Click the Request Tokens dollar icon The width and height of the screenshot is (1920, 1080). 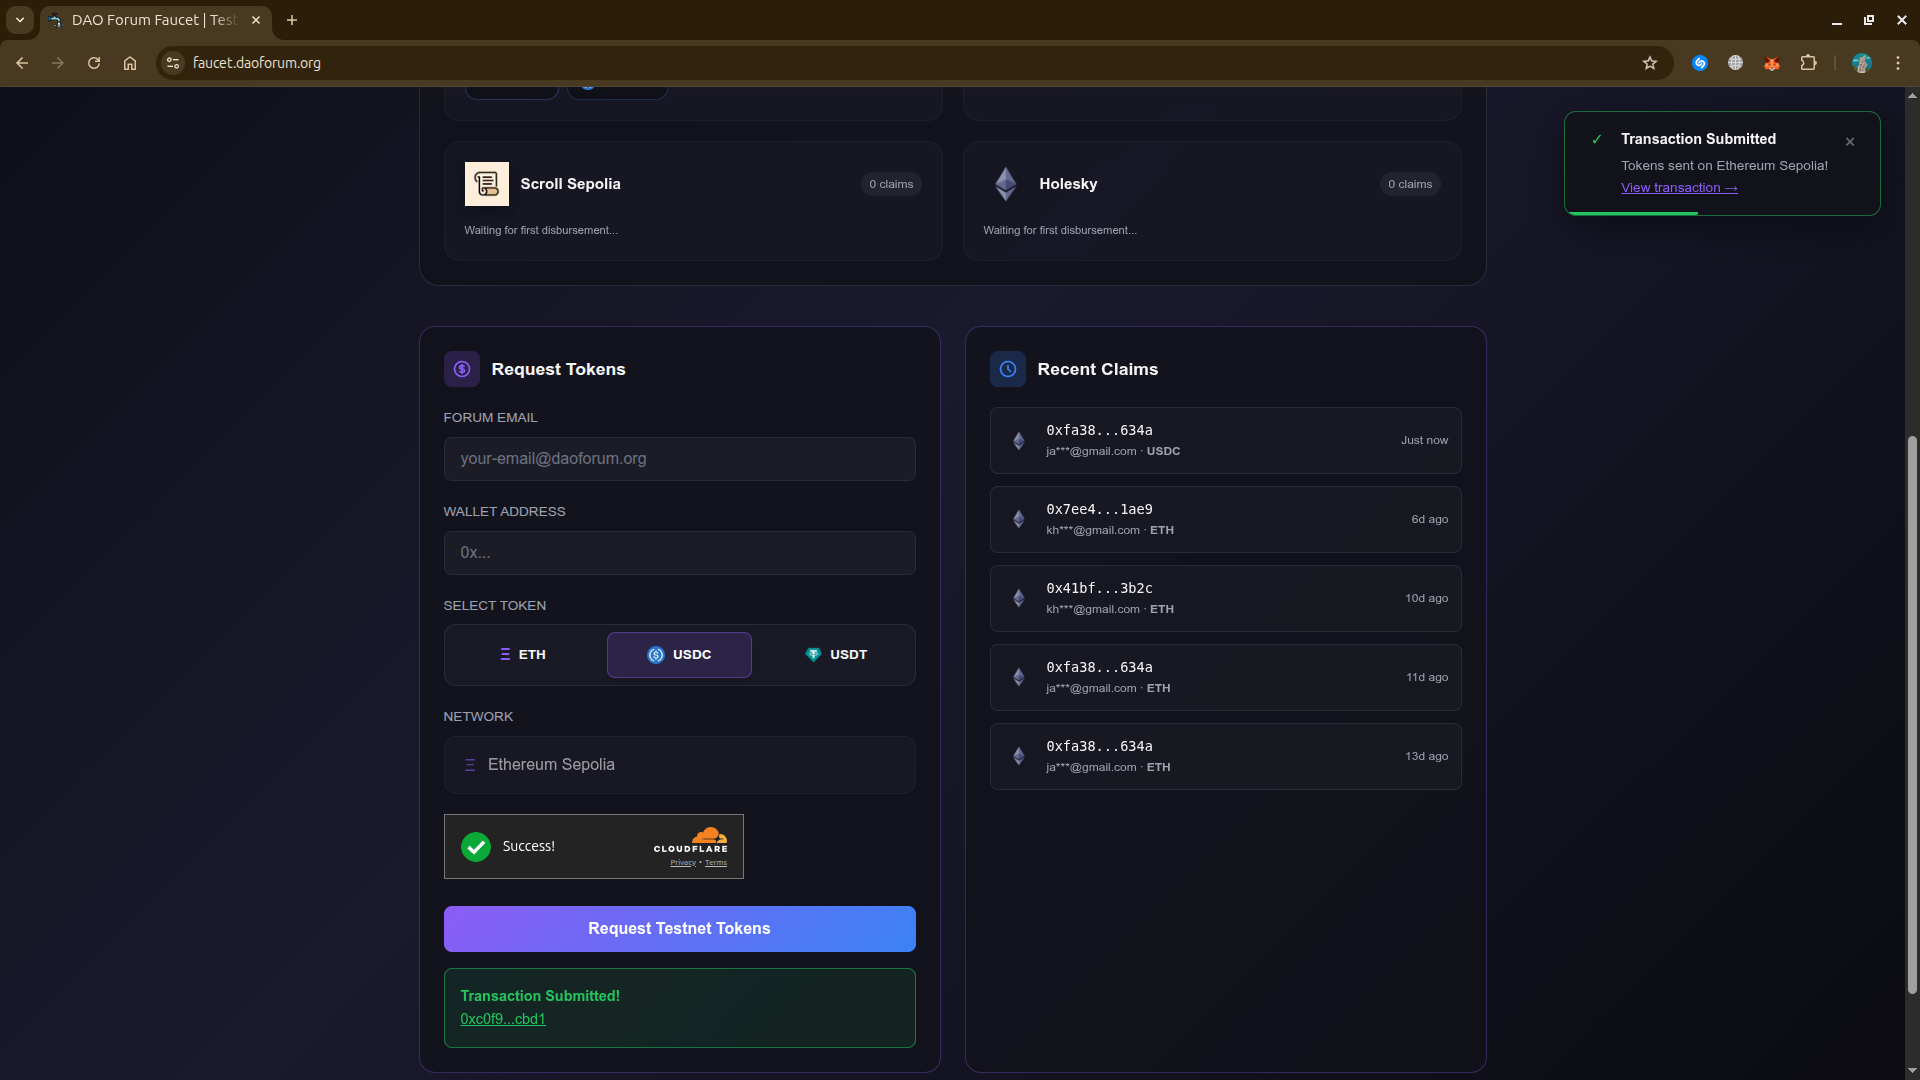tap(461, 369)
